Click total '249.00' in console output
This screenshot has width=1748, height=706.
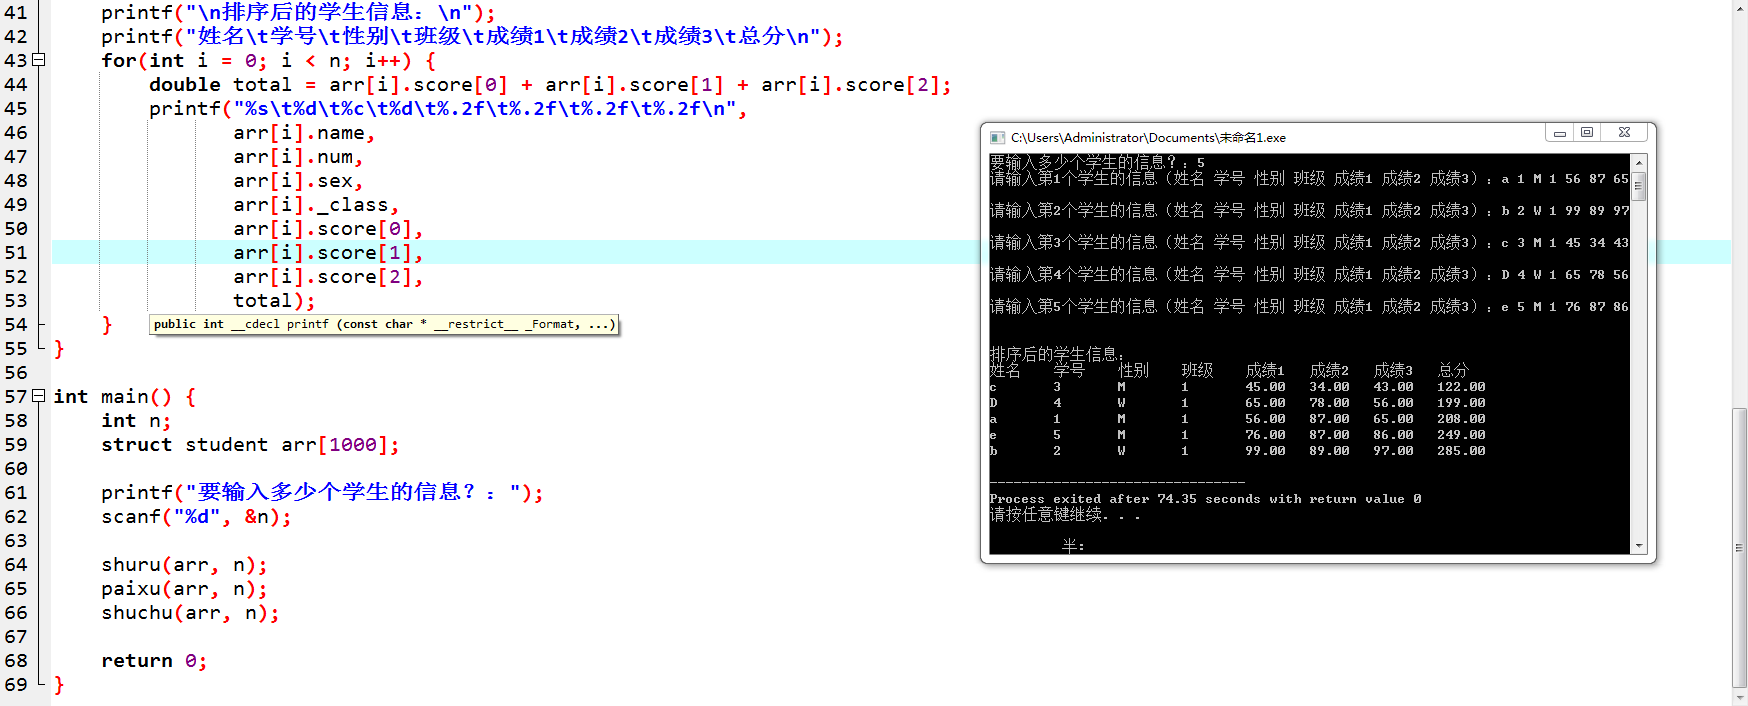click(x=1461, y=434)
